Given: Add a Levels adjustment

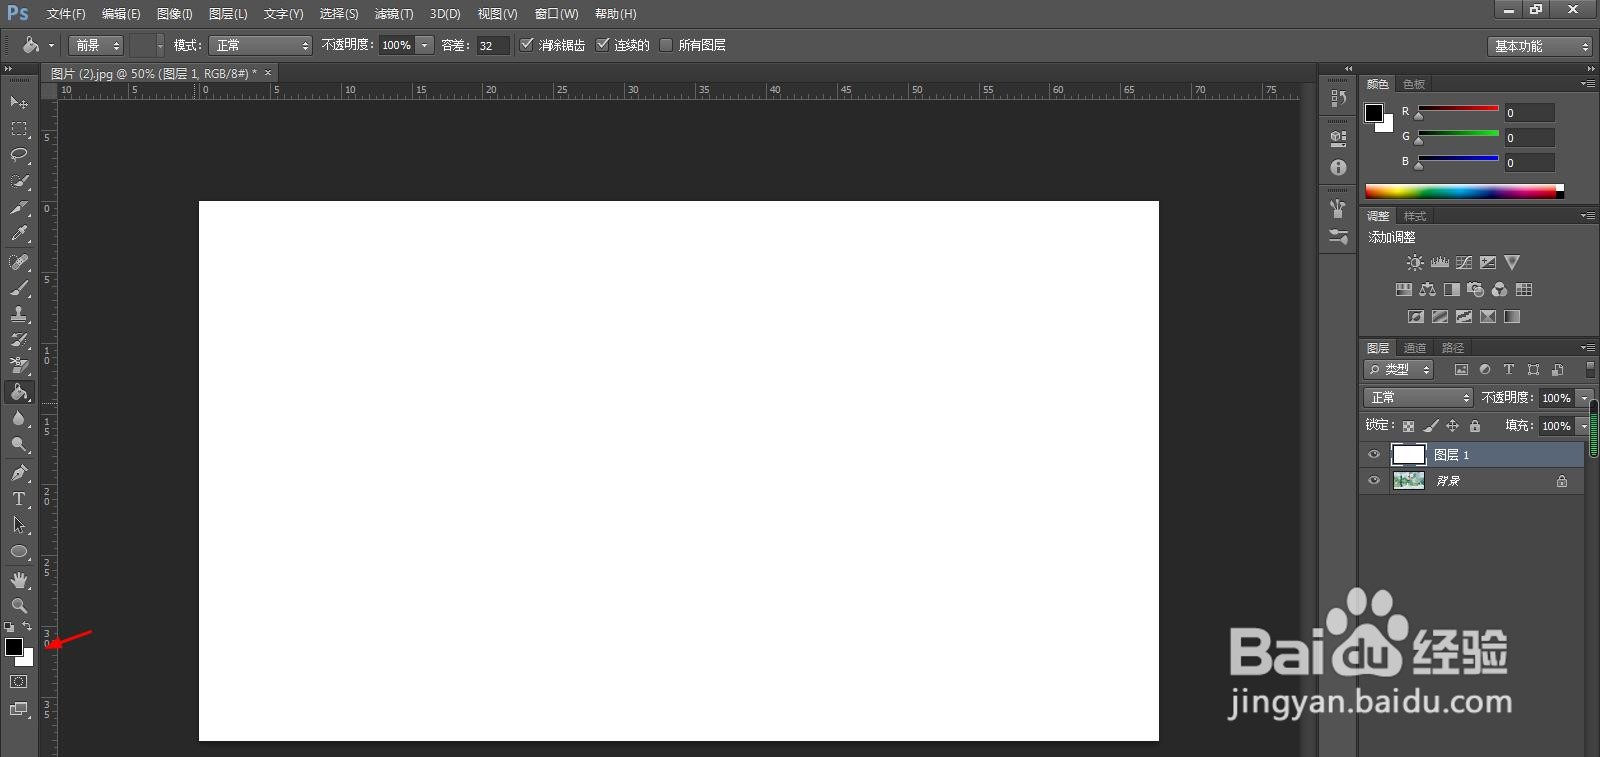Looking at the screenshot, I should pyautogui.click(x=1440, y=263).
